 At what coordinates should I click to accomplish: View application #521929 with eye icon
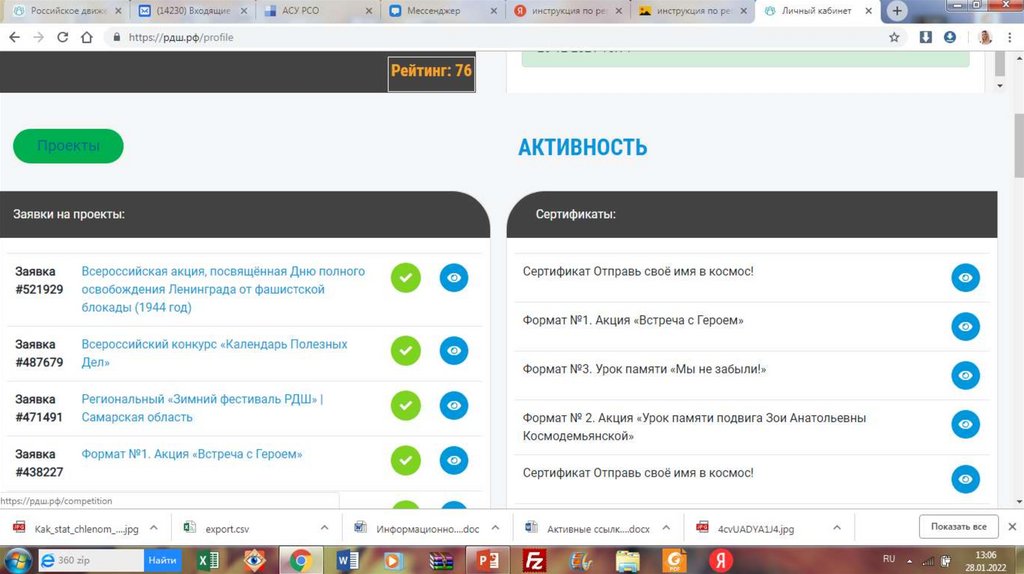(x=454, y=278)
